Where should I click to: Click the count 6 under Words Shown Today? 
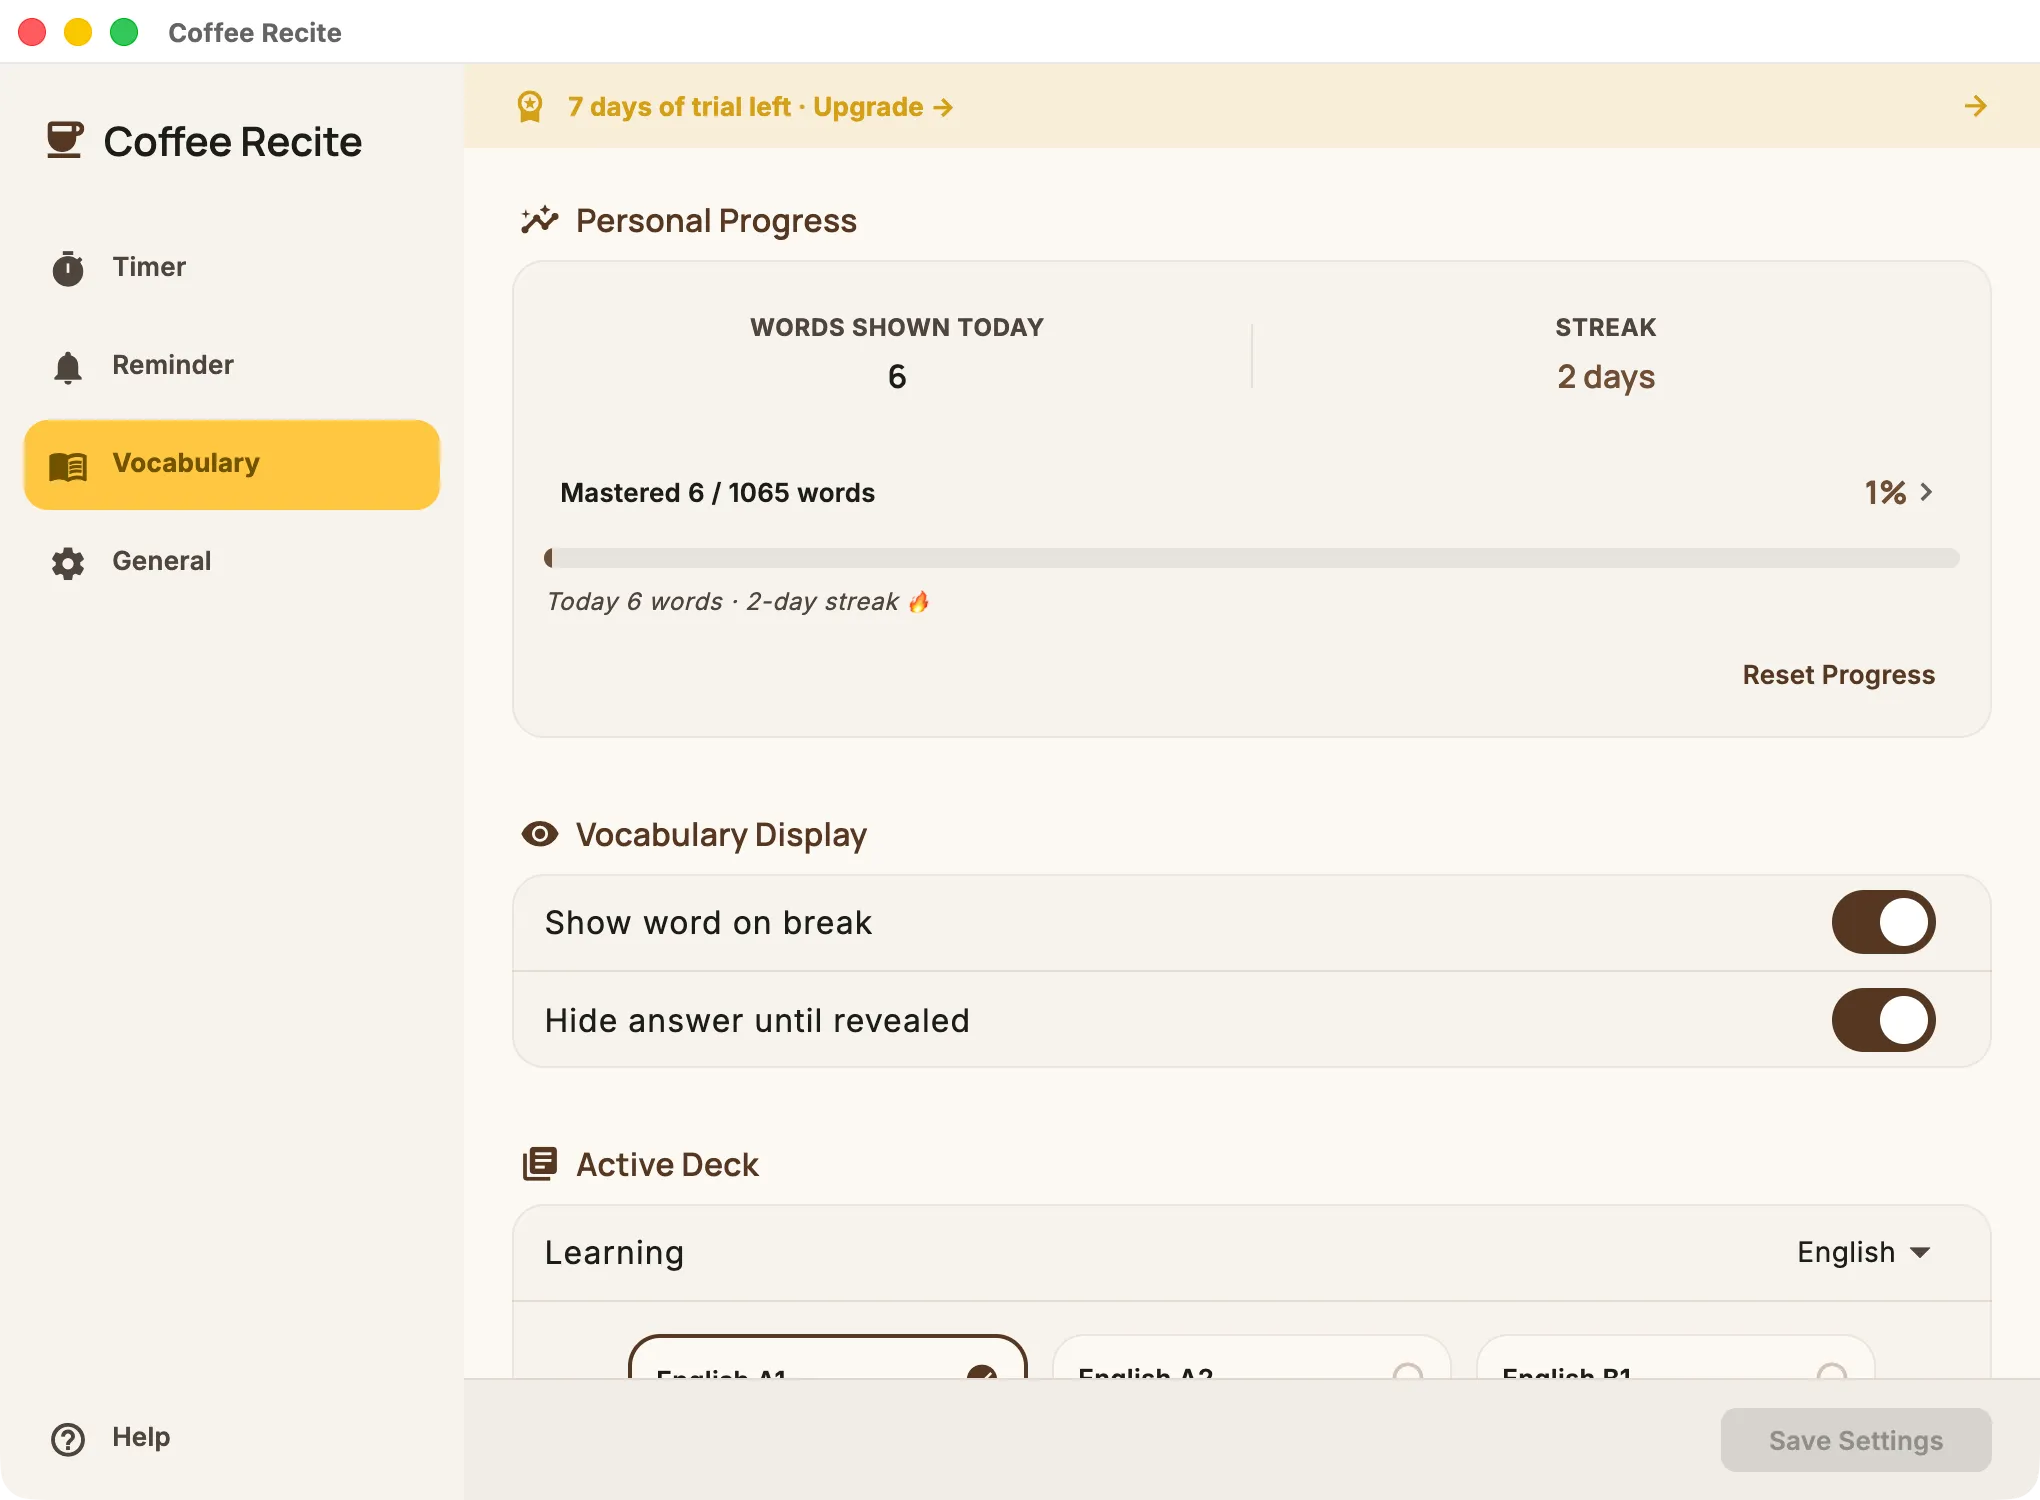coord(897,377)
